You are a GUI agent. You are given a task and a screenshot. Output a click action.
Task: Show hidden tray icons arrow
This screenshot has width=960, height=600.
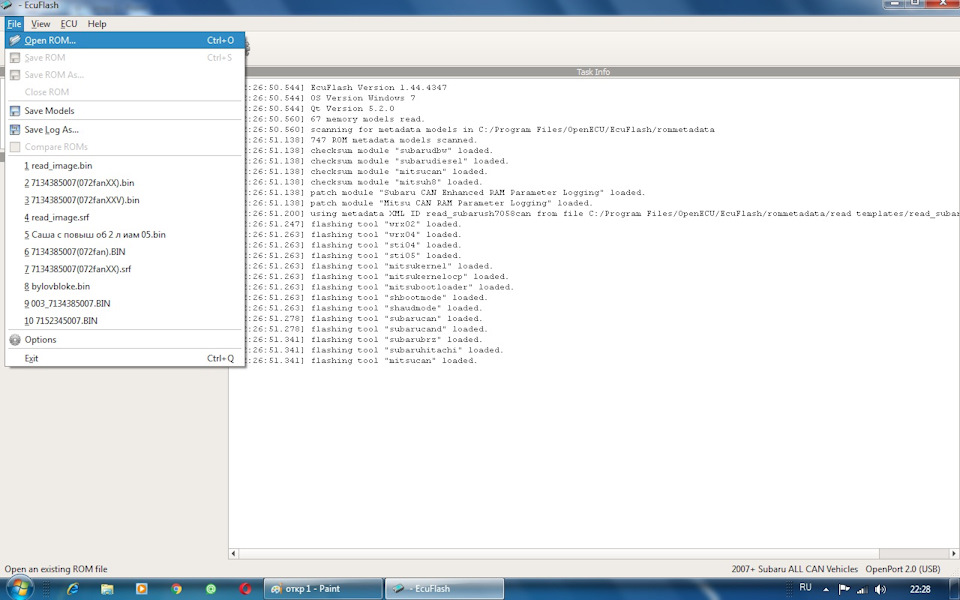coord(826,589)
